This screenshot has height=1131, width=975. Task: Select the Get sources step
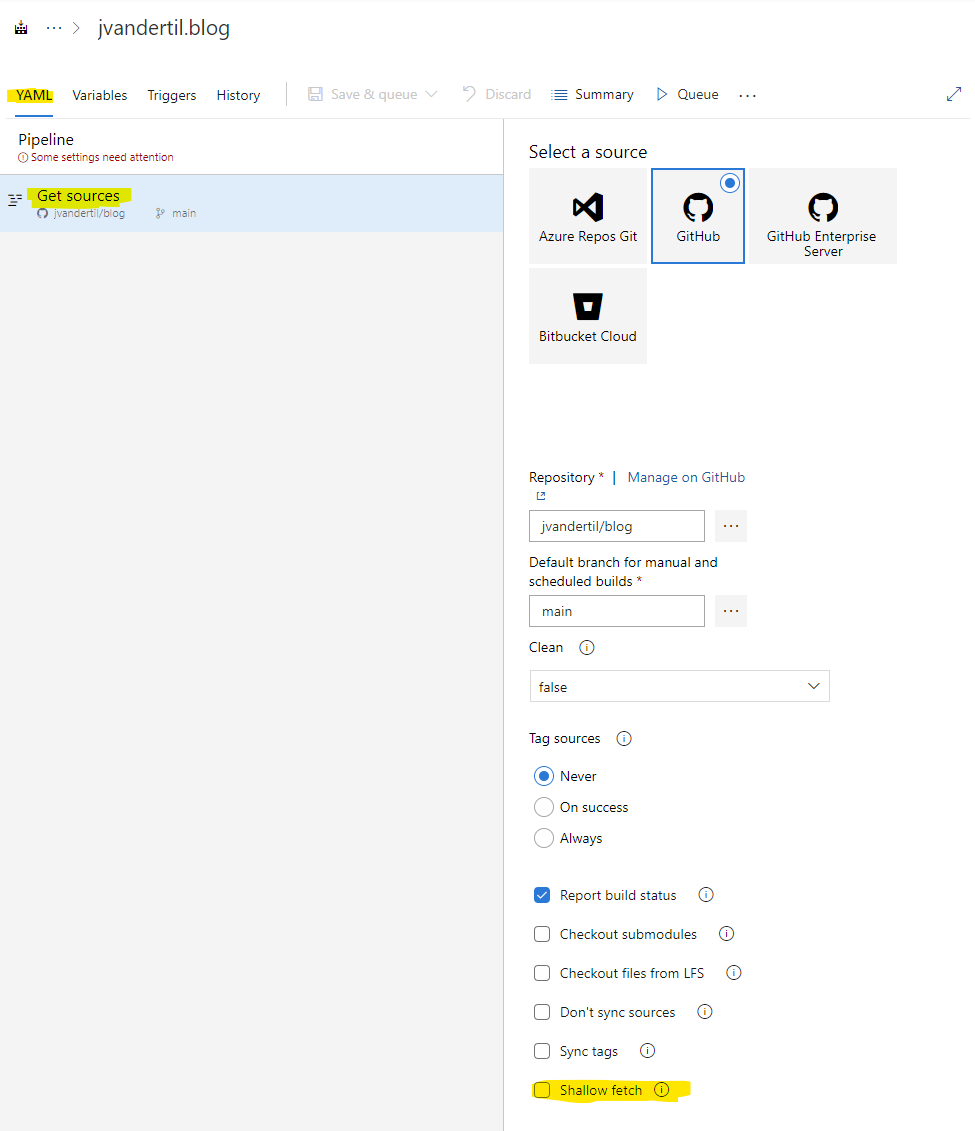coord(252,203)
